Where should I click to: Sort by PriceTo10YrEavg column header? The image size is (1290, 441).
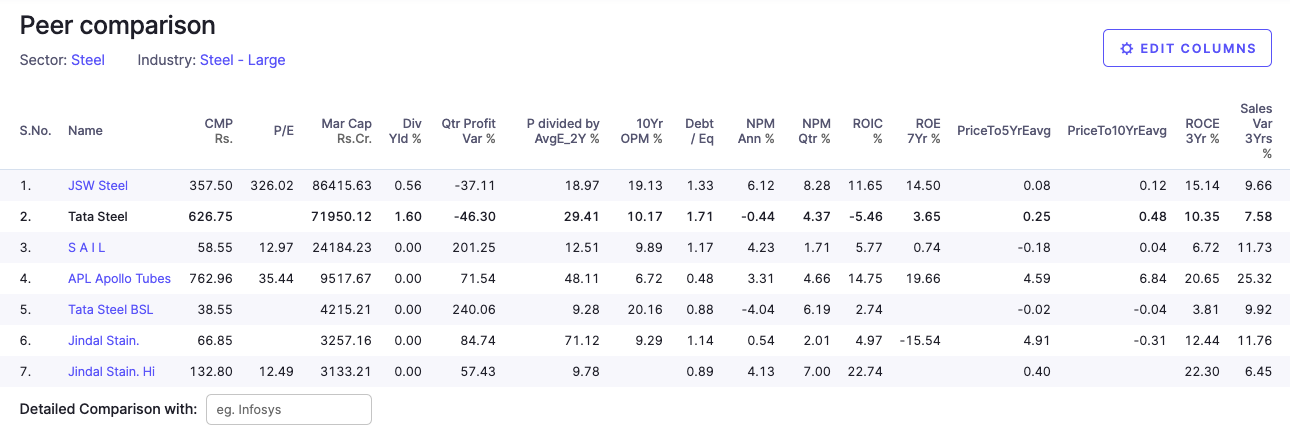coord(1116,131)
